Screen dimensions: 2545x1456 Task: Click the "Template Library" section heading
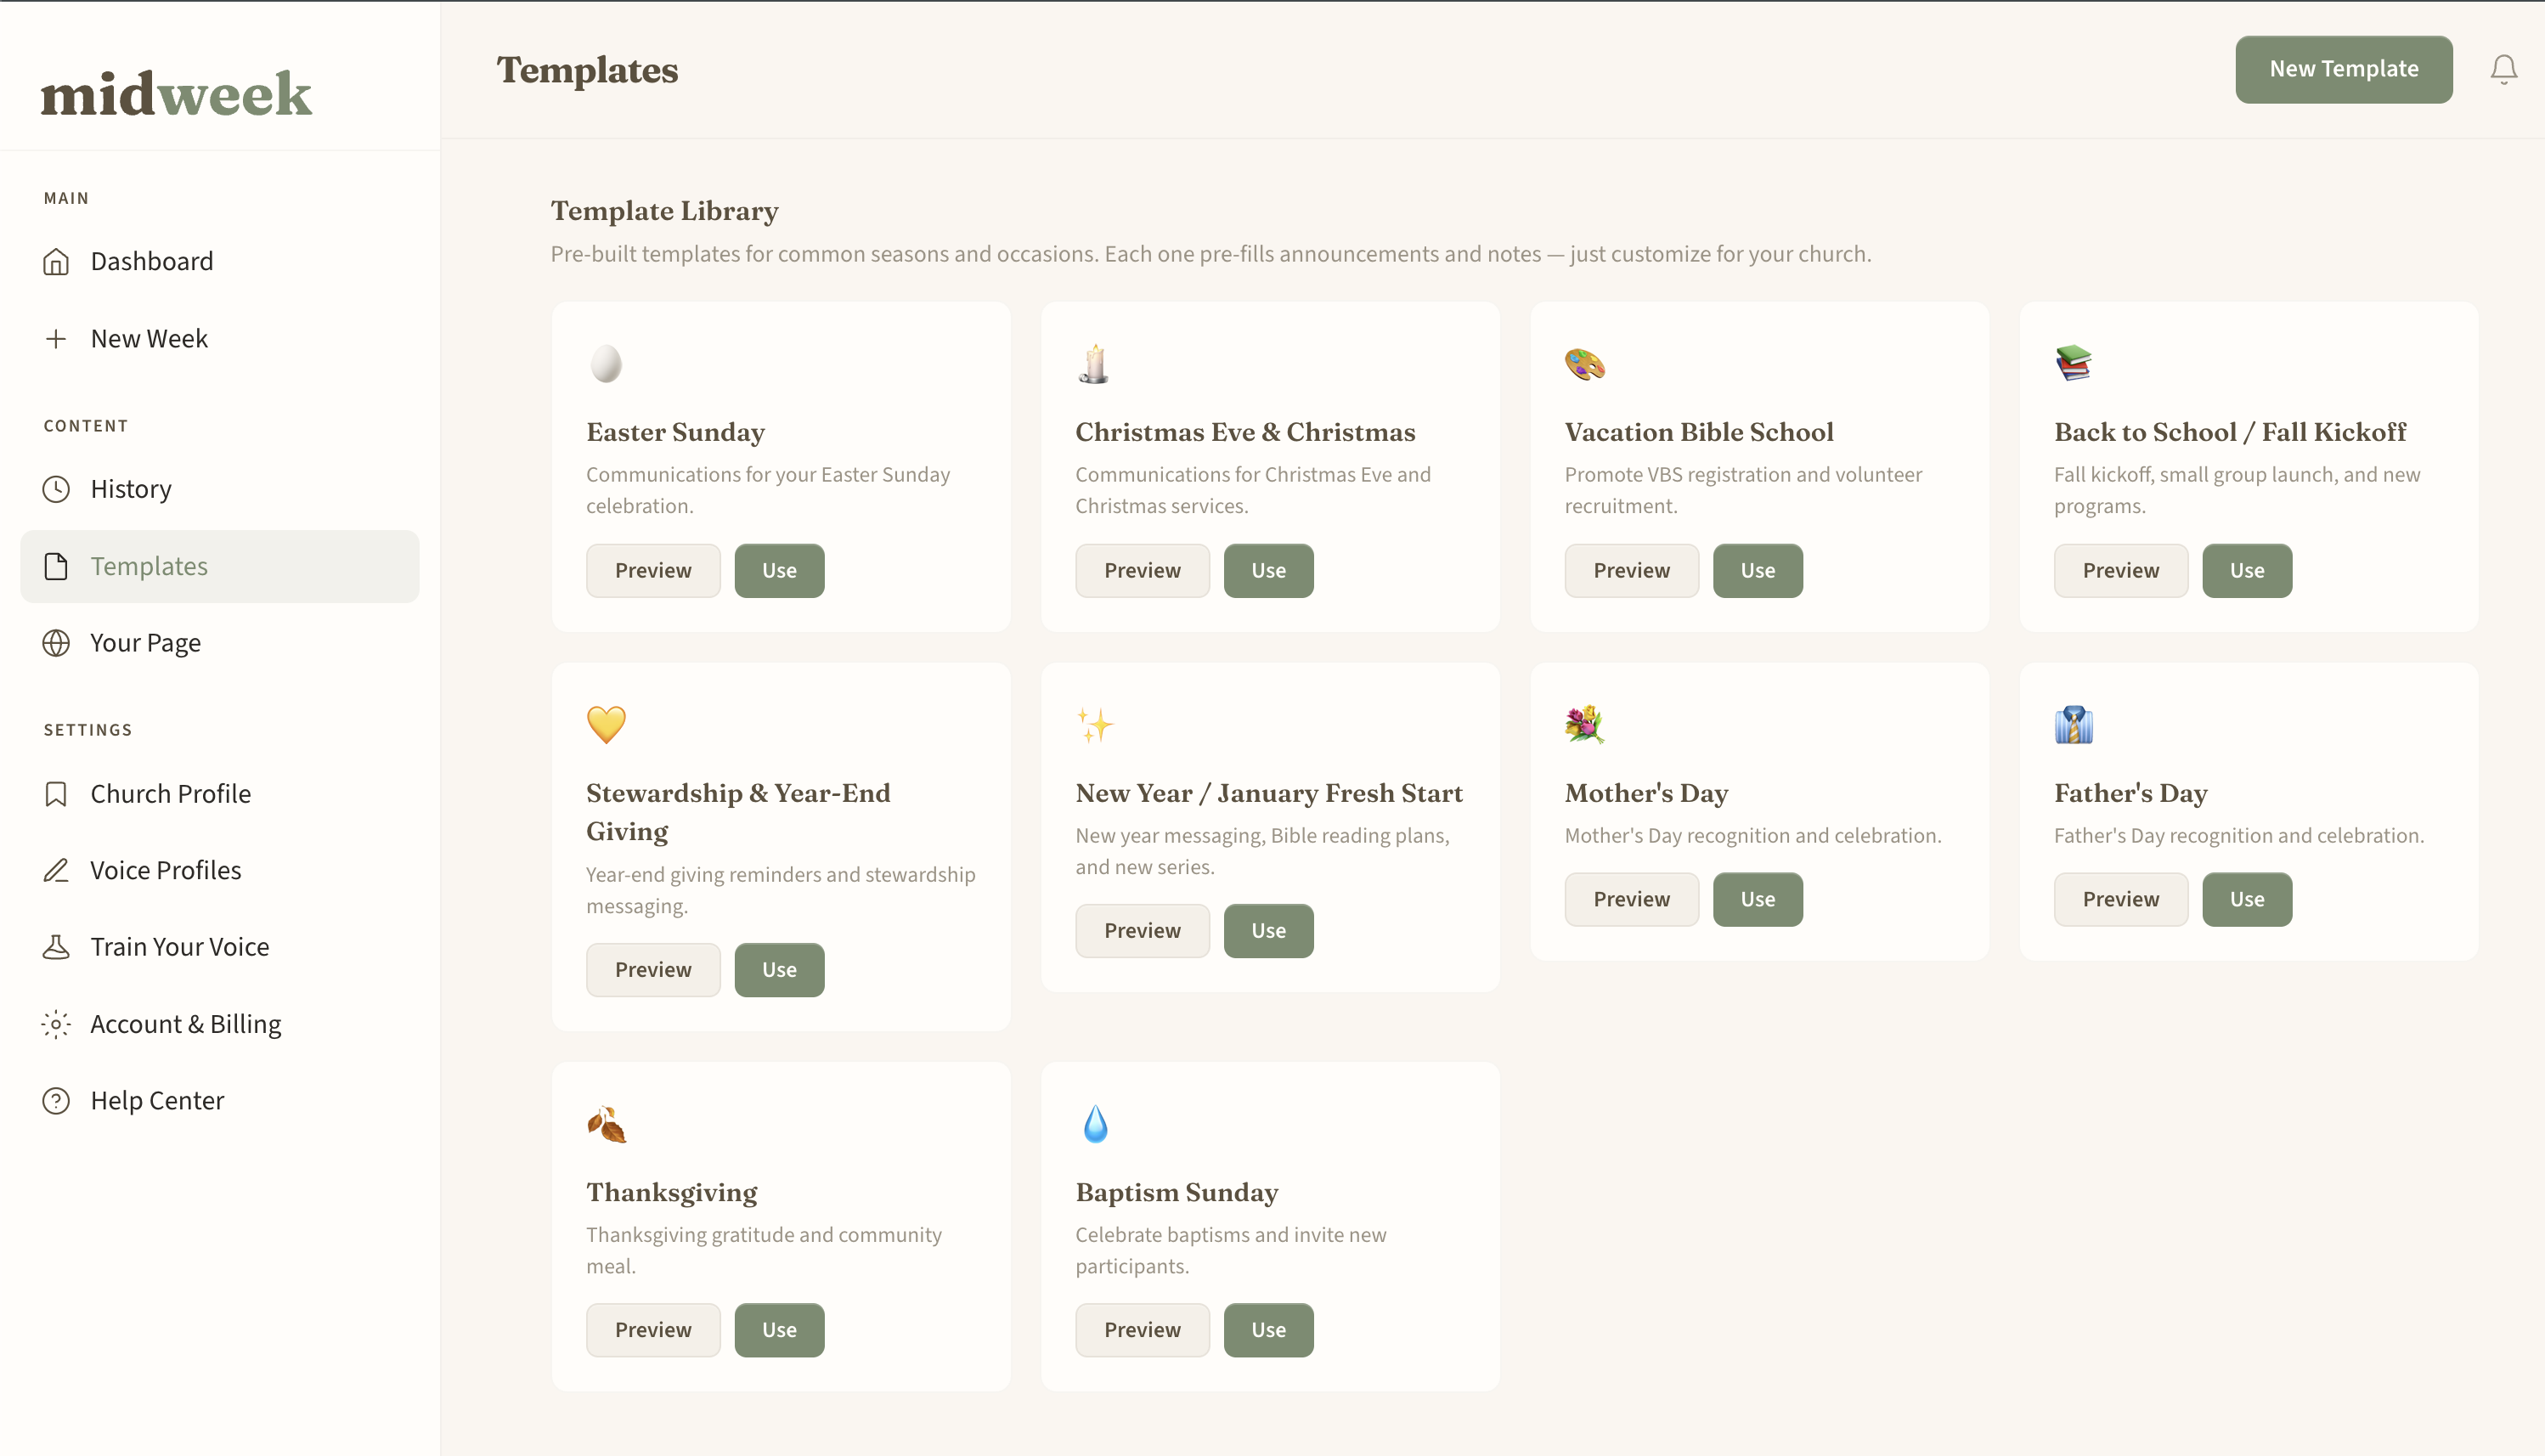pos(664,211)
